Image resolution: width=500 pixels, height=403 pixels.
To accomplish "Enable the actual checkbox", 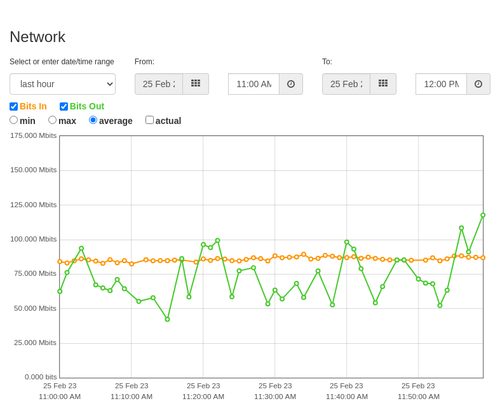I will pos(150,120).
